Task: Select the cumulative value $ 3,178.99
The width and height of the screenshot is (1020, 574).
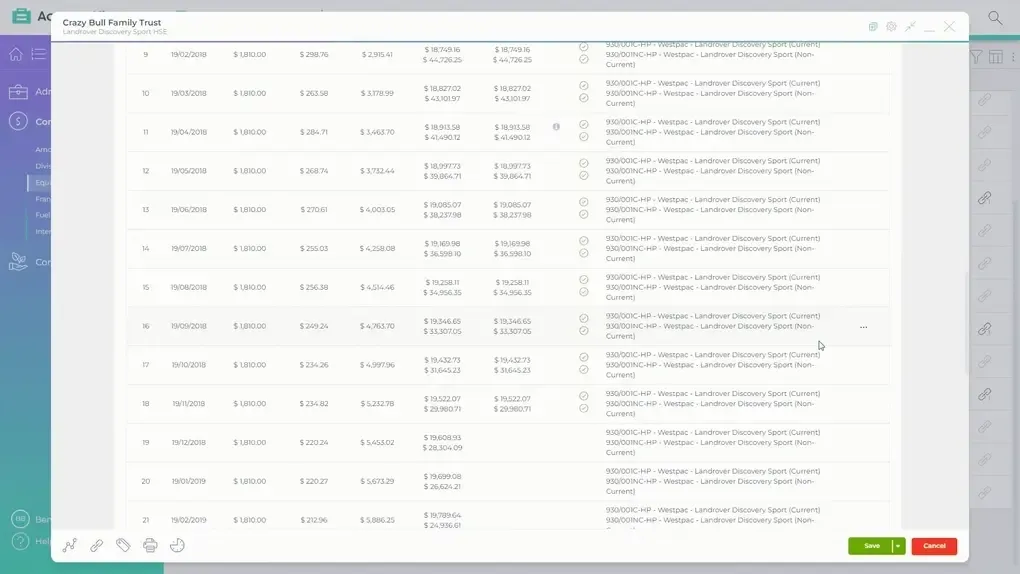Action: pyautogui.click(x=377, y=93)
